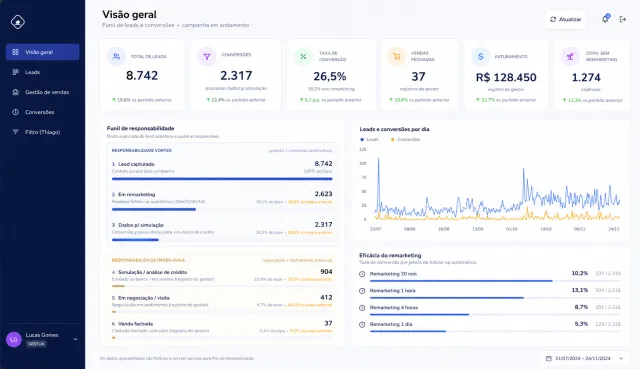
Task: Click the 8,7% remarketing rate
Action: pos(581,307)
